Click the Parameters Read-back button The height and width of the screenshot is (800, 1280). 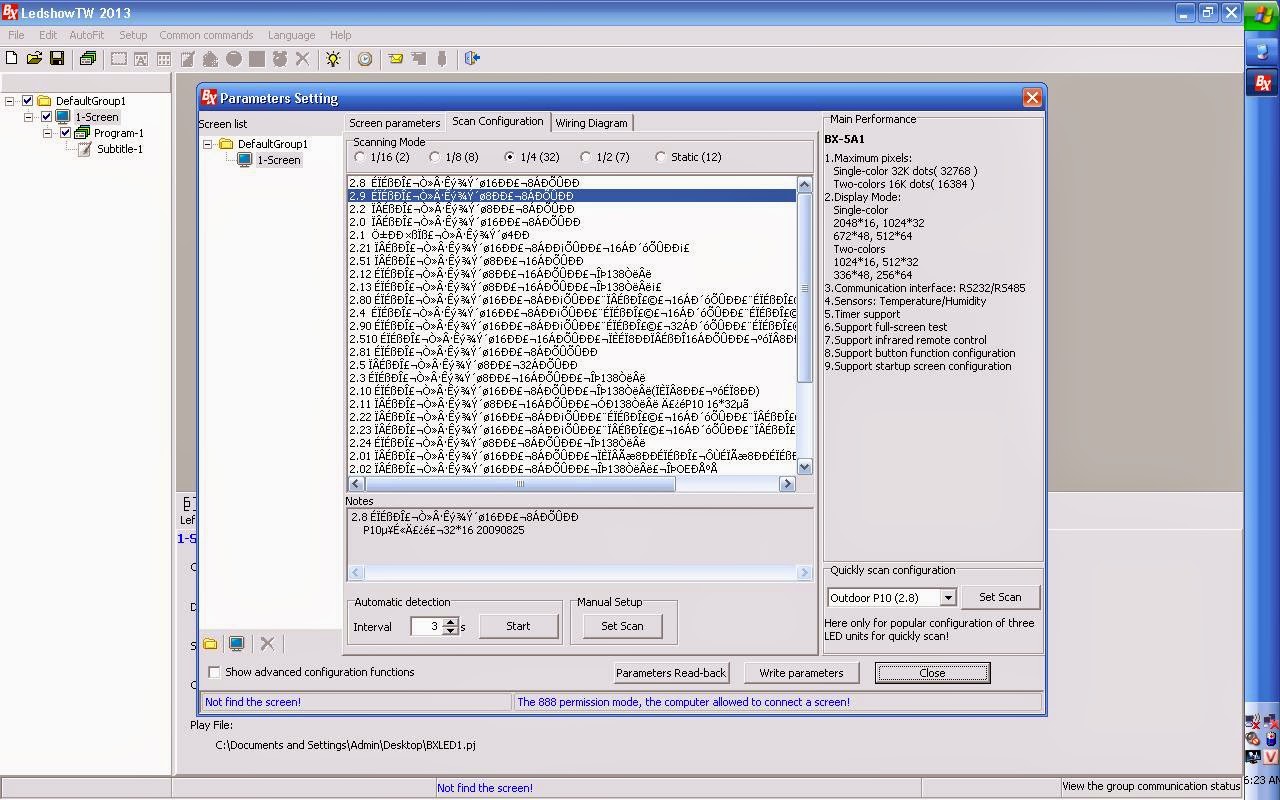click(671, 673)
